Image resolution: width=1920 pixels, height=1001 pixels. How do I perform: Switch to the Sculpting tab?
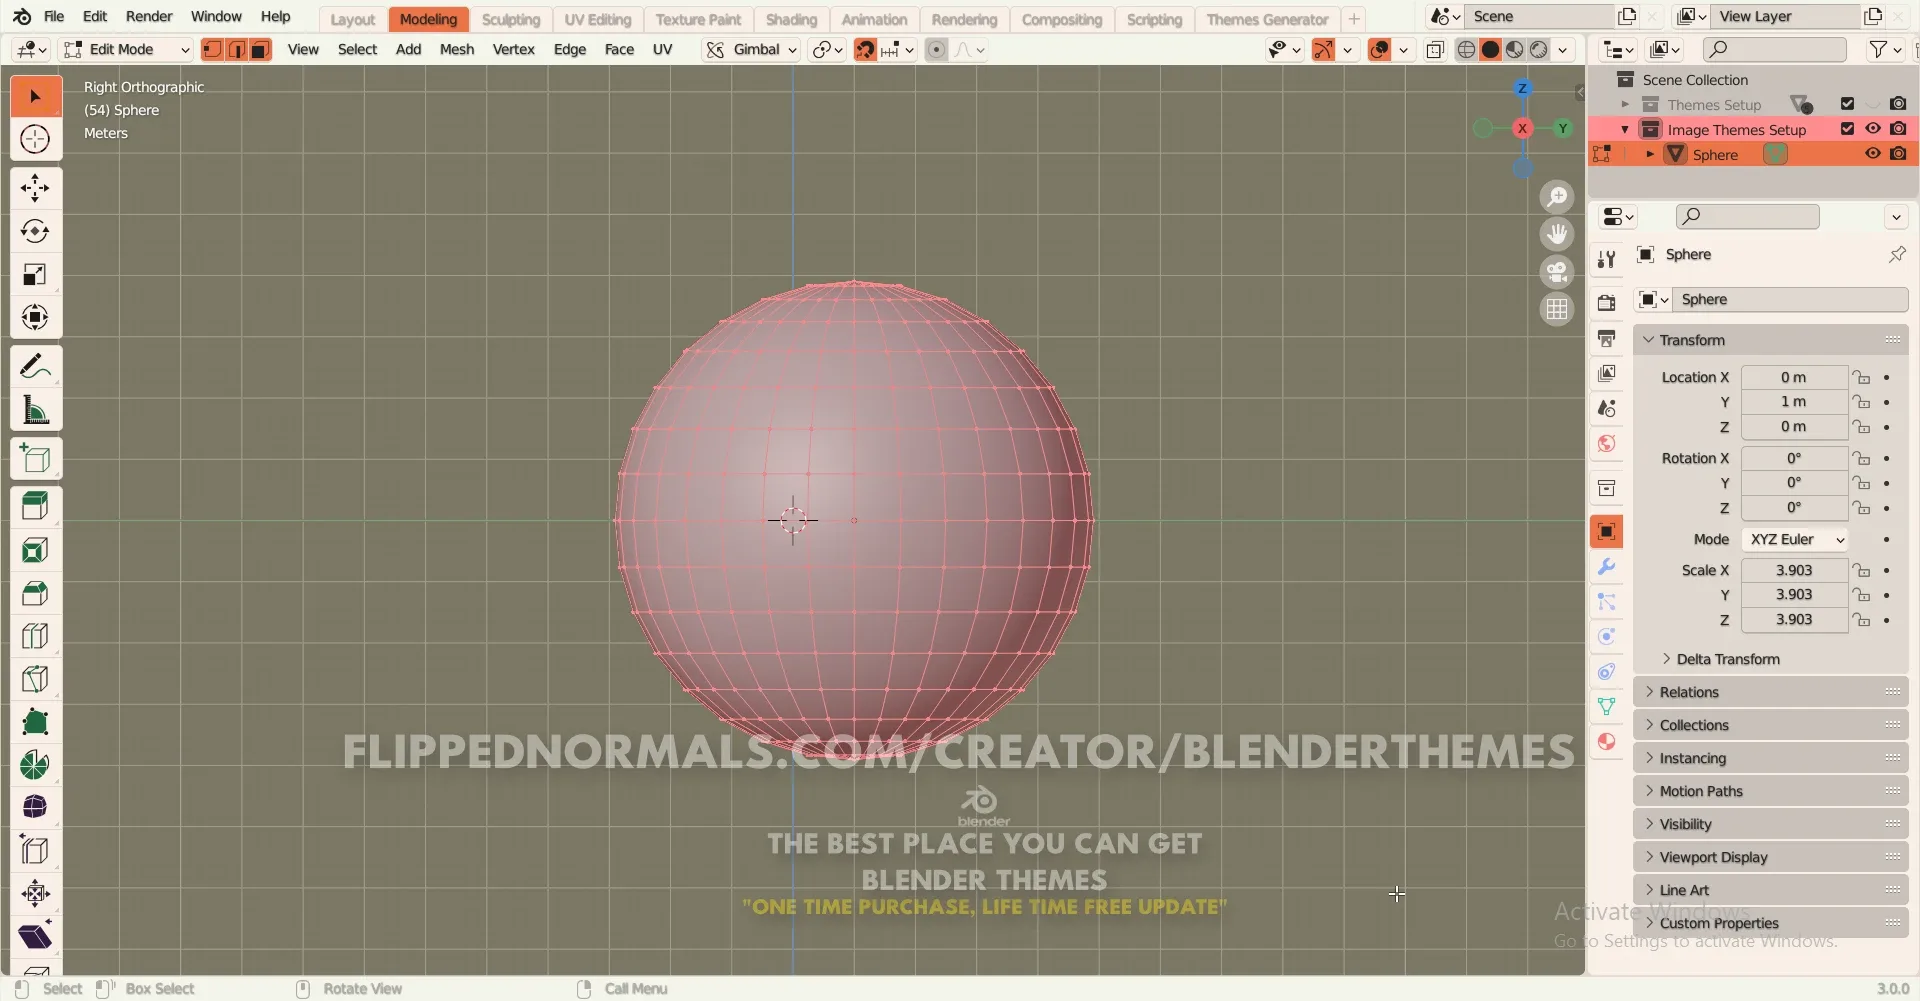click(512, 19)
